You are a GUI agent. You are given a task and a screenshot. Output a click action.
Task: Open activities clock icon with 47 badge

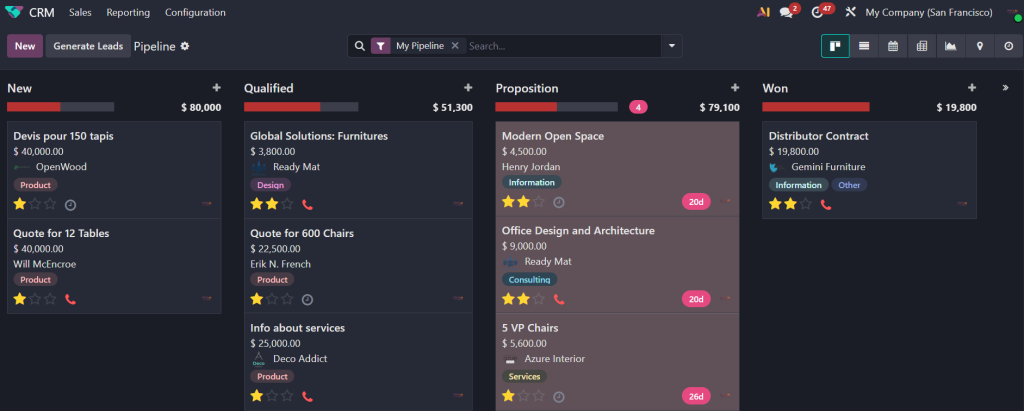point(819,12)
